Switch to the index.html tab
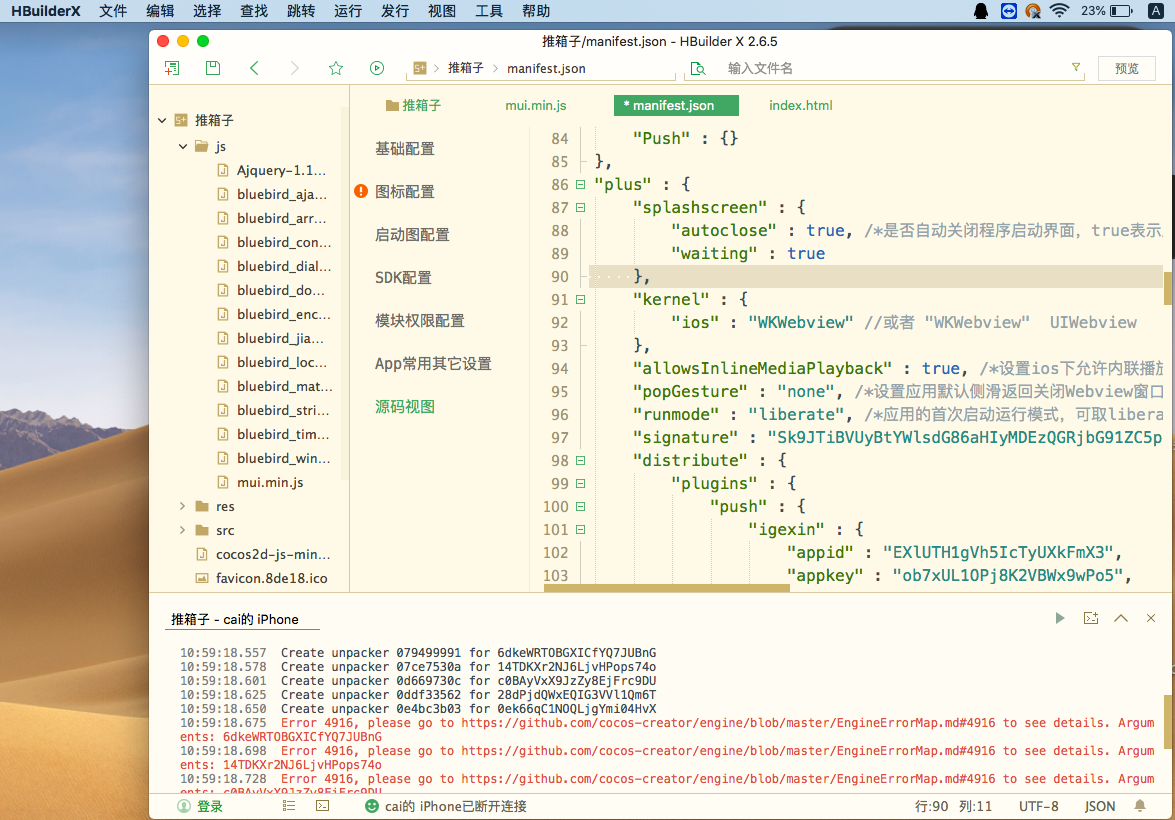The width and height of the screenshot is (1175, 820). 800,105
